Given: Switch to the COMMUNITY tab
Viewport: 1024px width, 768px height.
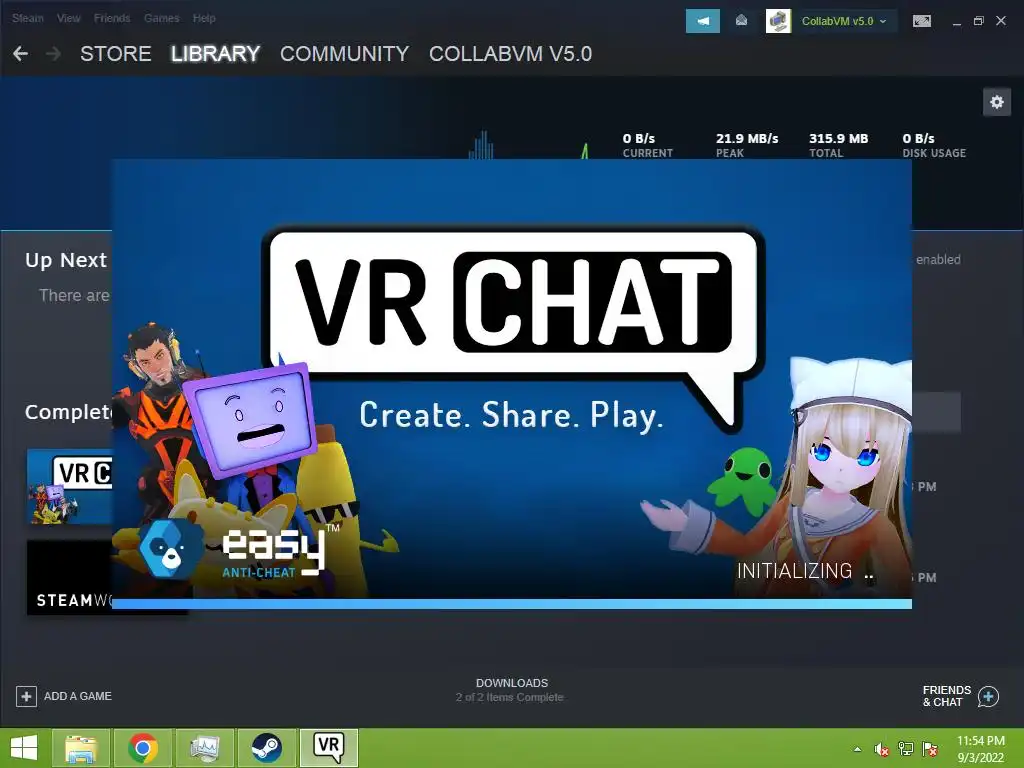Looking at the screenshot, I should 344,54.
